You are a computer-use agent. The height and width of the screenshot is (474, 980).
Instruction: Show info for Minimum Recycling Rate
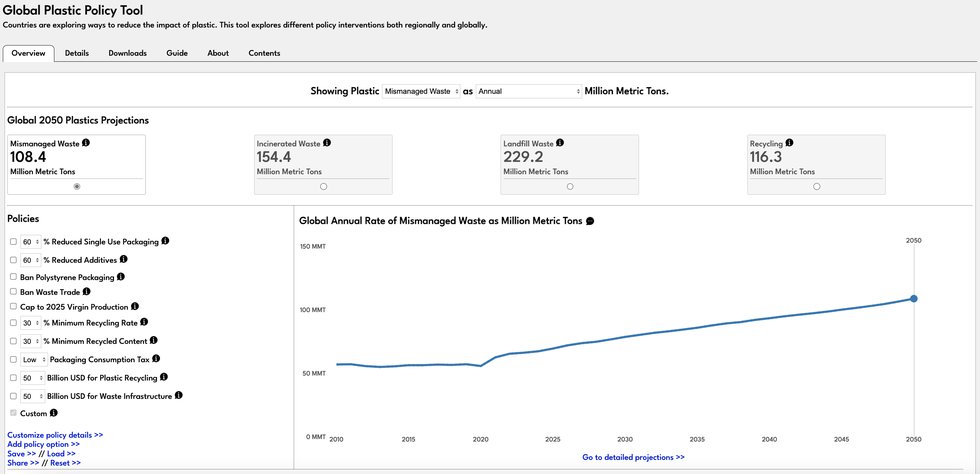click(144, 323)
